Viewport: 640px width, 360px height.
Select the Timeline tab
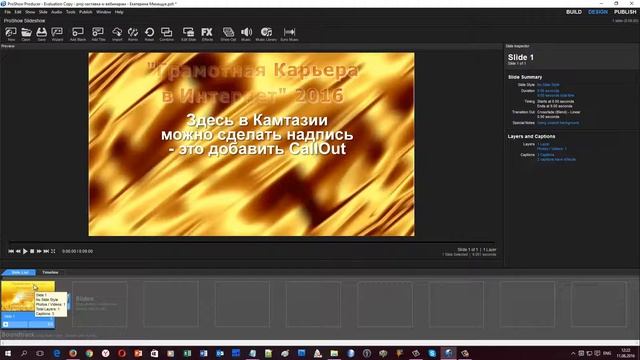pos(50,272)
